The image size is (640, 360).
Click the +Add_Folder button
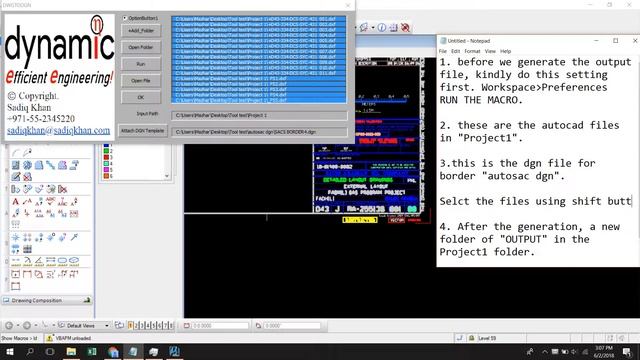pos(141,31)
